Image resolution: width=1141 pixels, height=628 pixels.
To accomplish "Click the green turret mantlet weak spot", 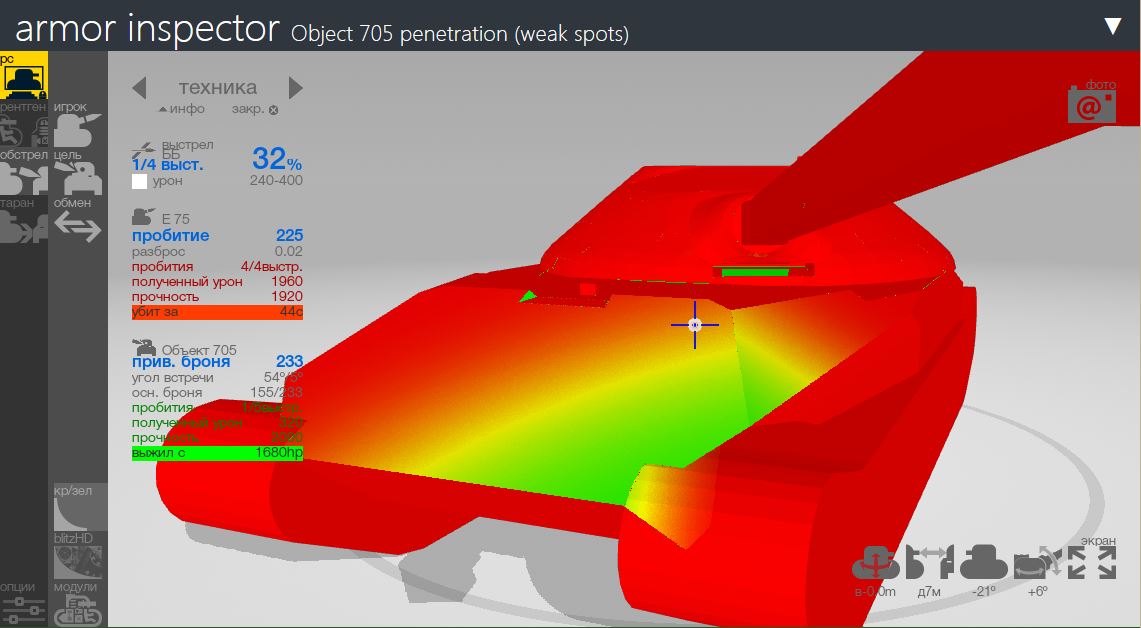I will (755, 272).
